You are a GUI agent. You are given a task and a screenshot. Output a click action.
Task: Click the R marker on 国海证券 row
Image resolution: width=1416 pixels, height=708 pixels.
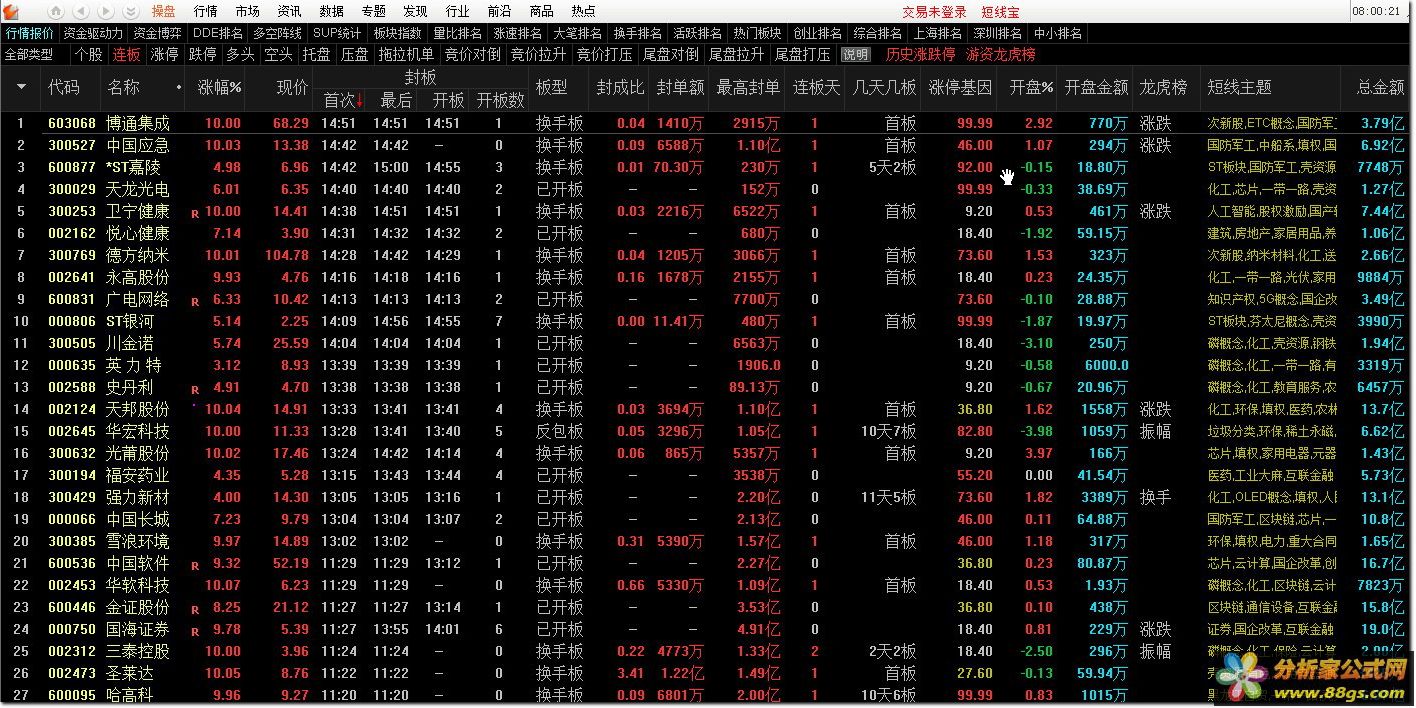click(x=194, y=631)
